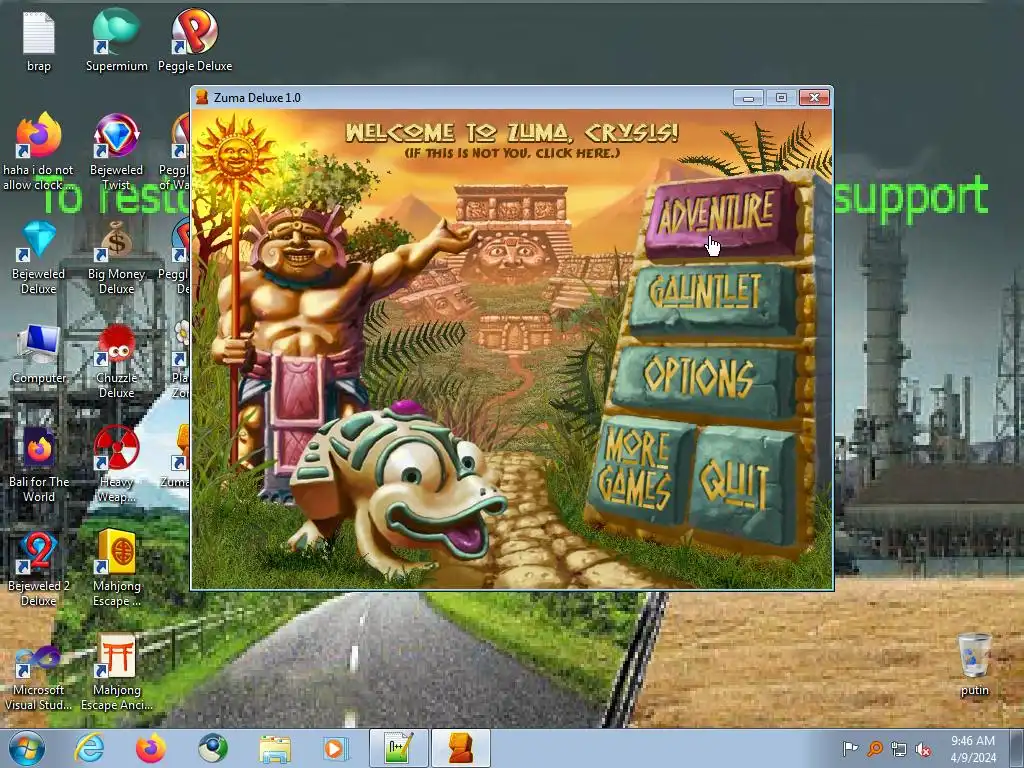Launch Heavy Weapon desktop shortcut
This screenshot has height=768, width=1024.
(116, 465)
